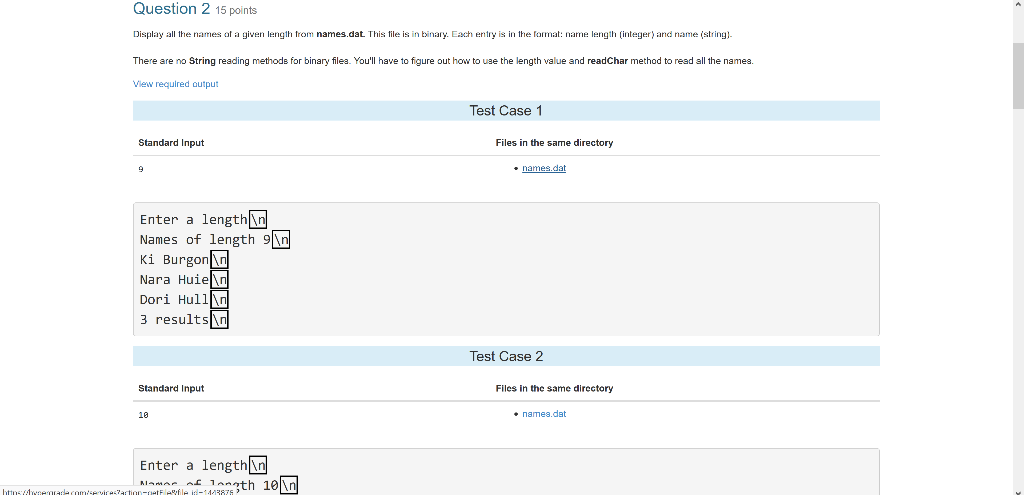Select the Test Case 1 header bar

point(506,111)
